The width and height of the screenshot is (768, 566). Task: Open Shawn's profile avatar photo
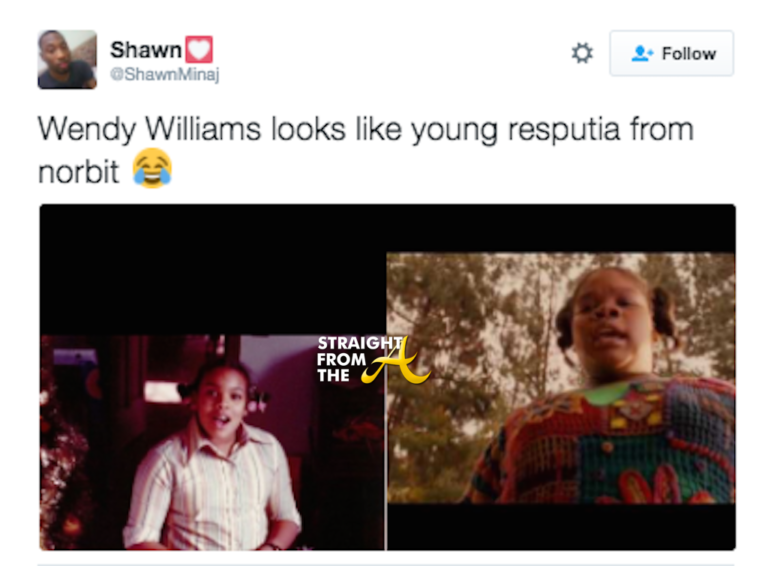(x=67, y=59)
